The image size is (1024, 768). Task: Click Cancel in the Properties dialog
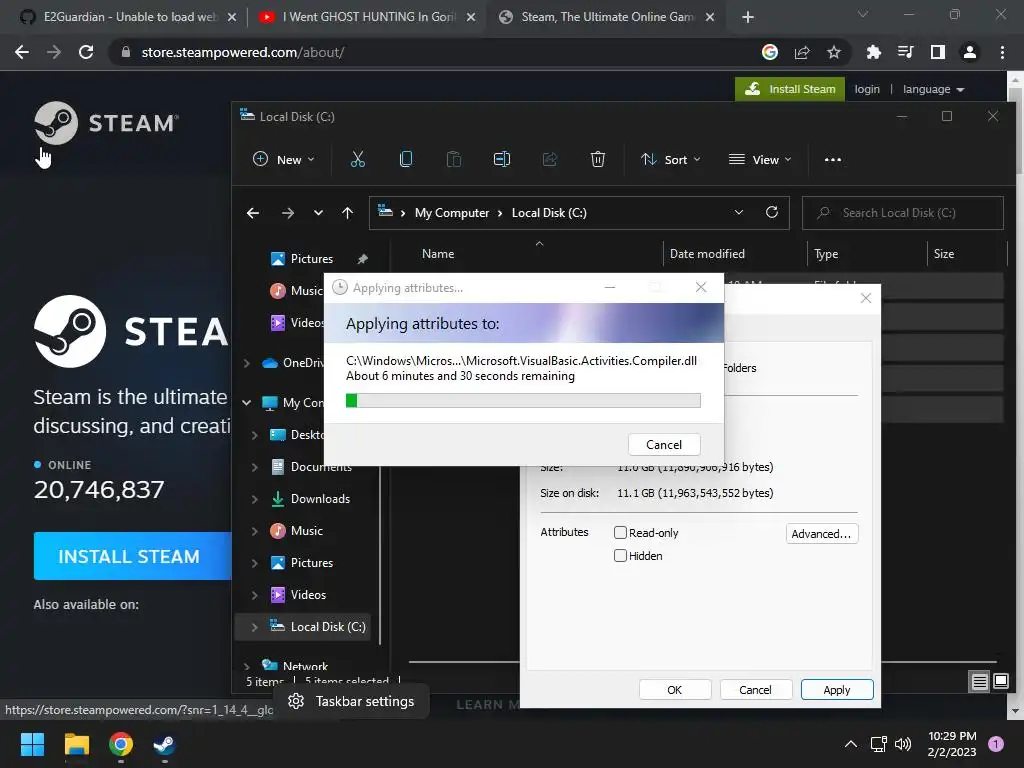click(756, 690)
